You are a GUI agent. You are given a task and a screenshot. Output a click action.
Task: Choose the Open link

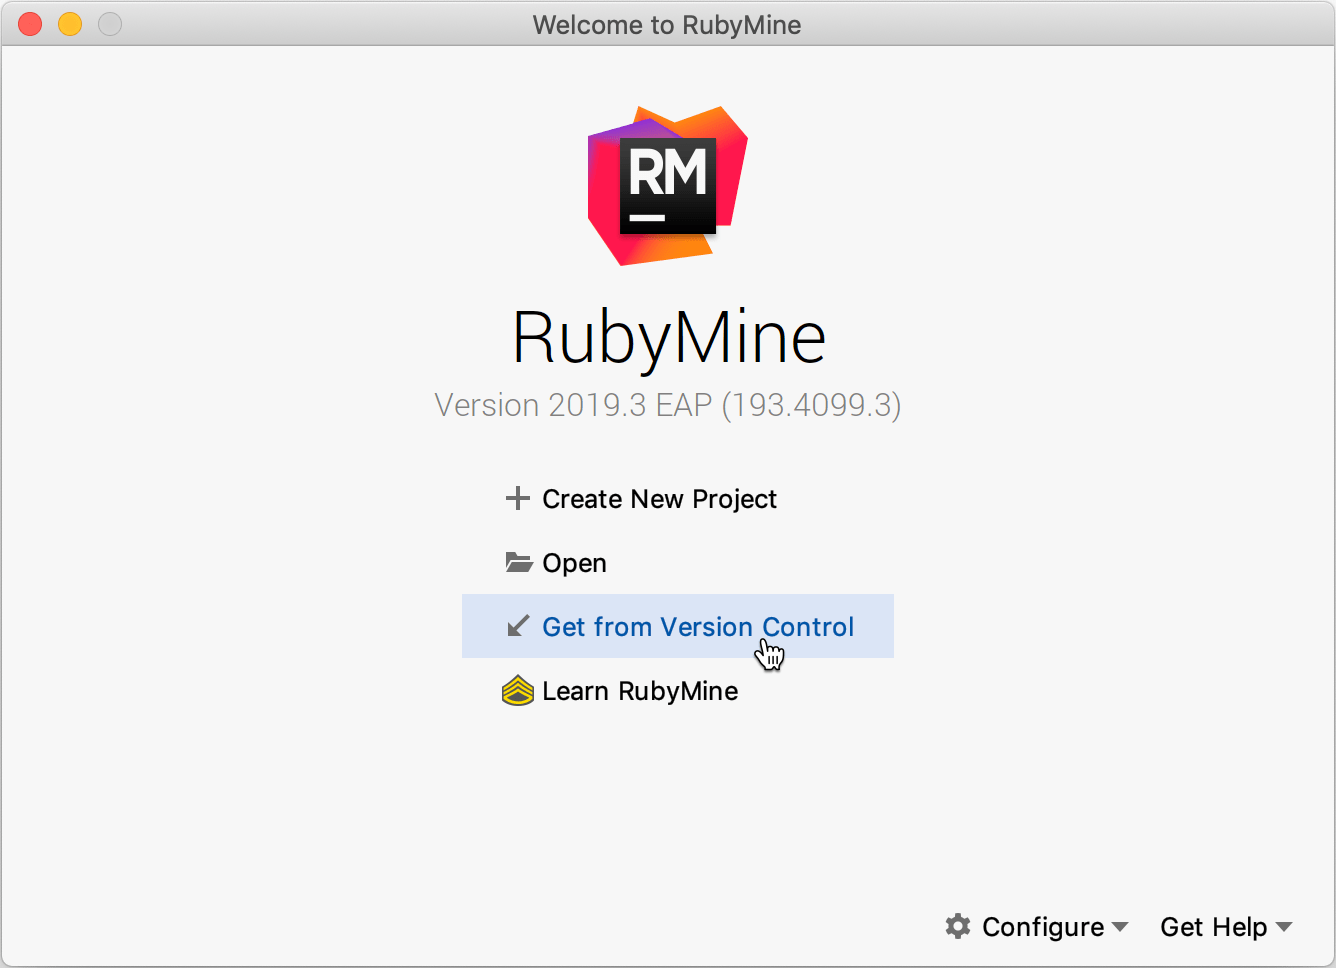pyautogui.click(x=574, y=563)
